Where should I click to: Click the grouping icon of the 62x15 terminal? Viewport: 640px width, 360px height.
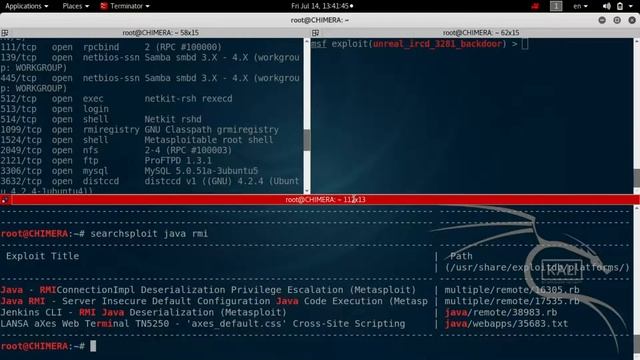click(x=316, y=33)
